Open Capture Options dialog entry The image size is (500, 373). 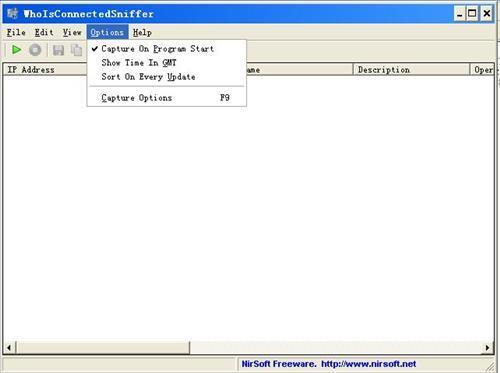(x=167, y=98)
